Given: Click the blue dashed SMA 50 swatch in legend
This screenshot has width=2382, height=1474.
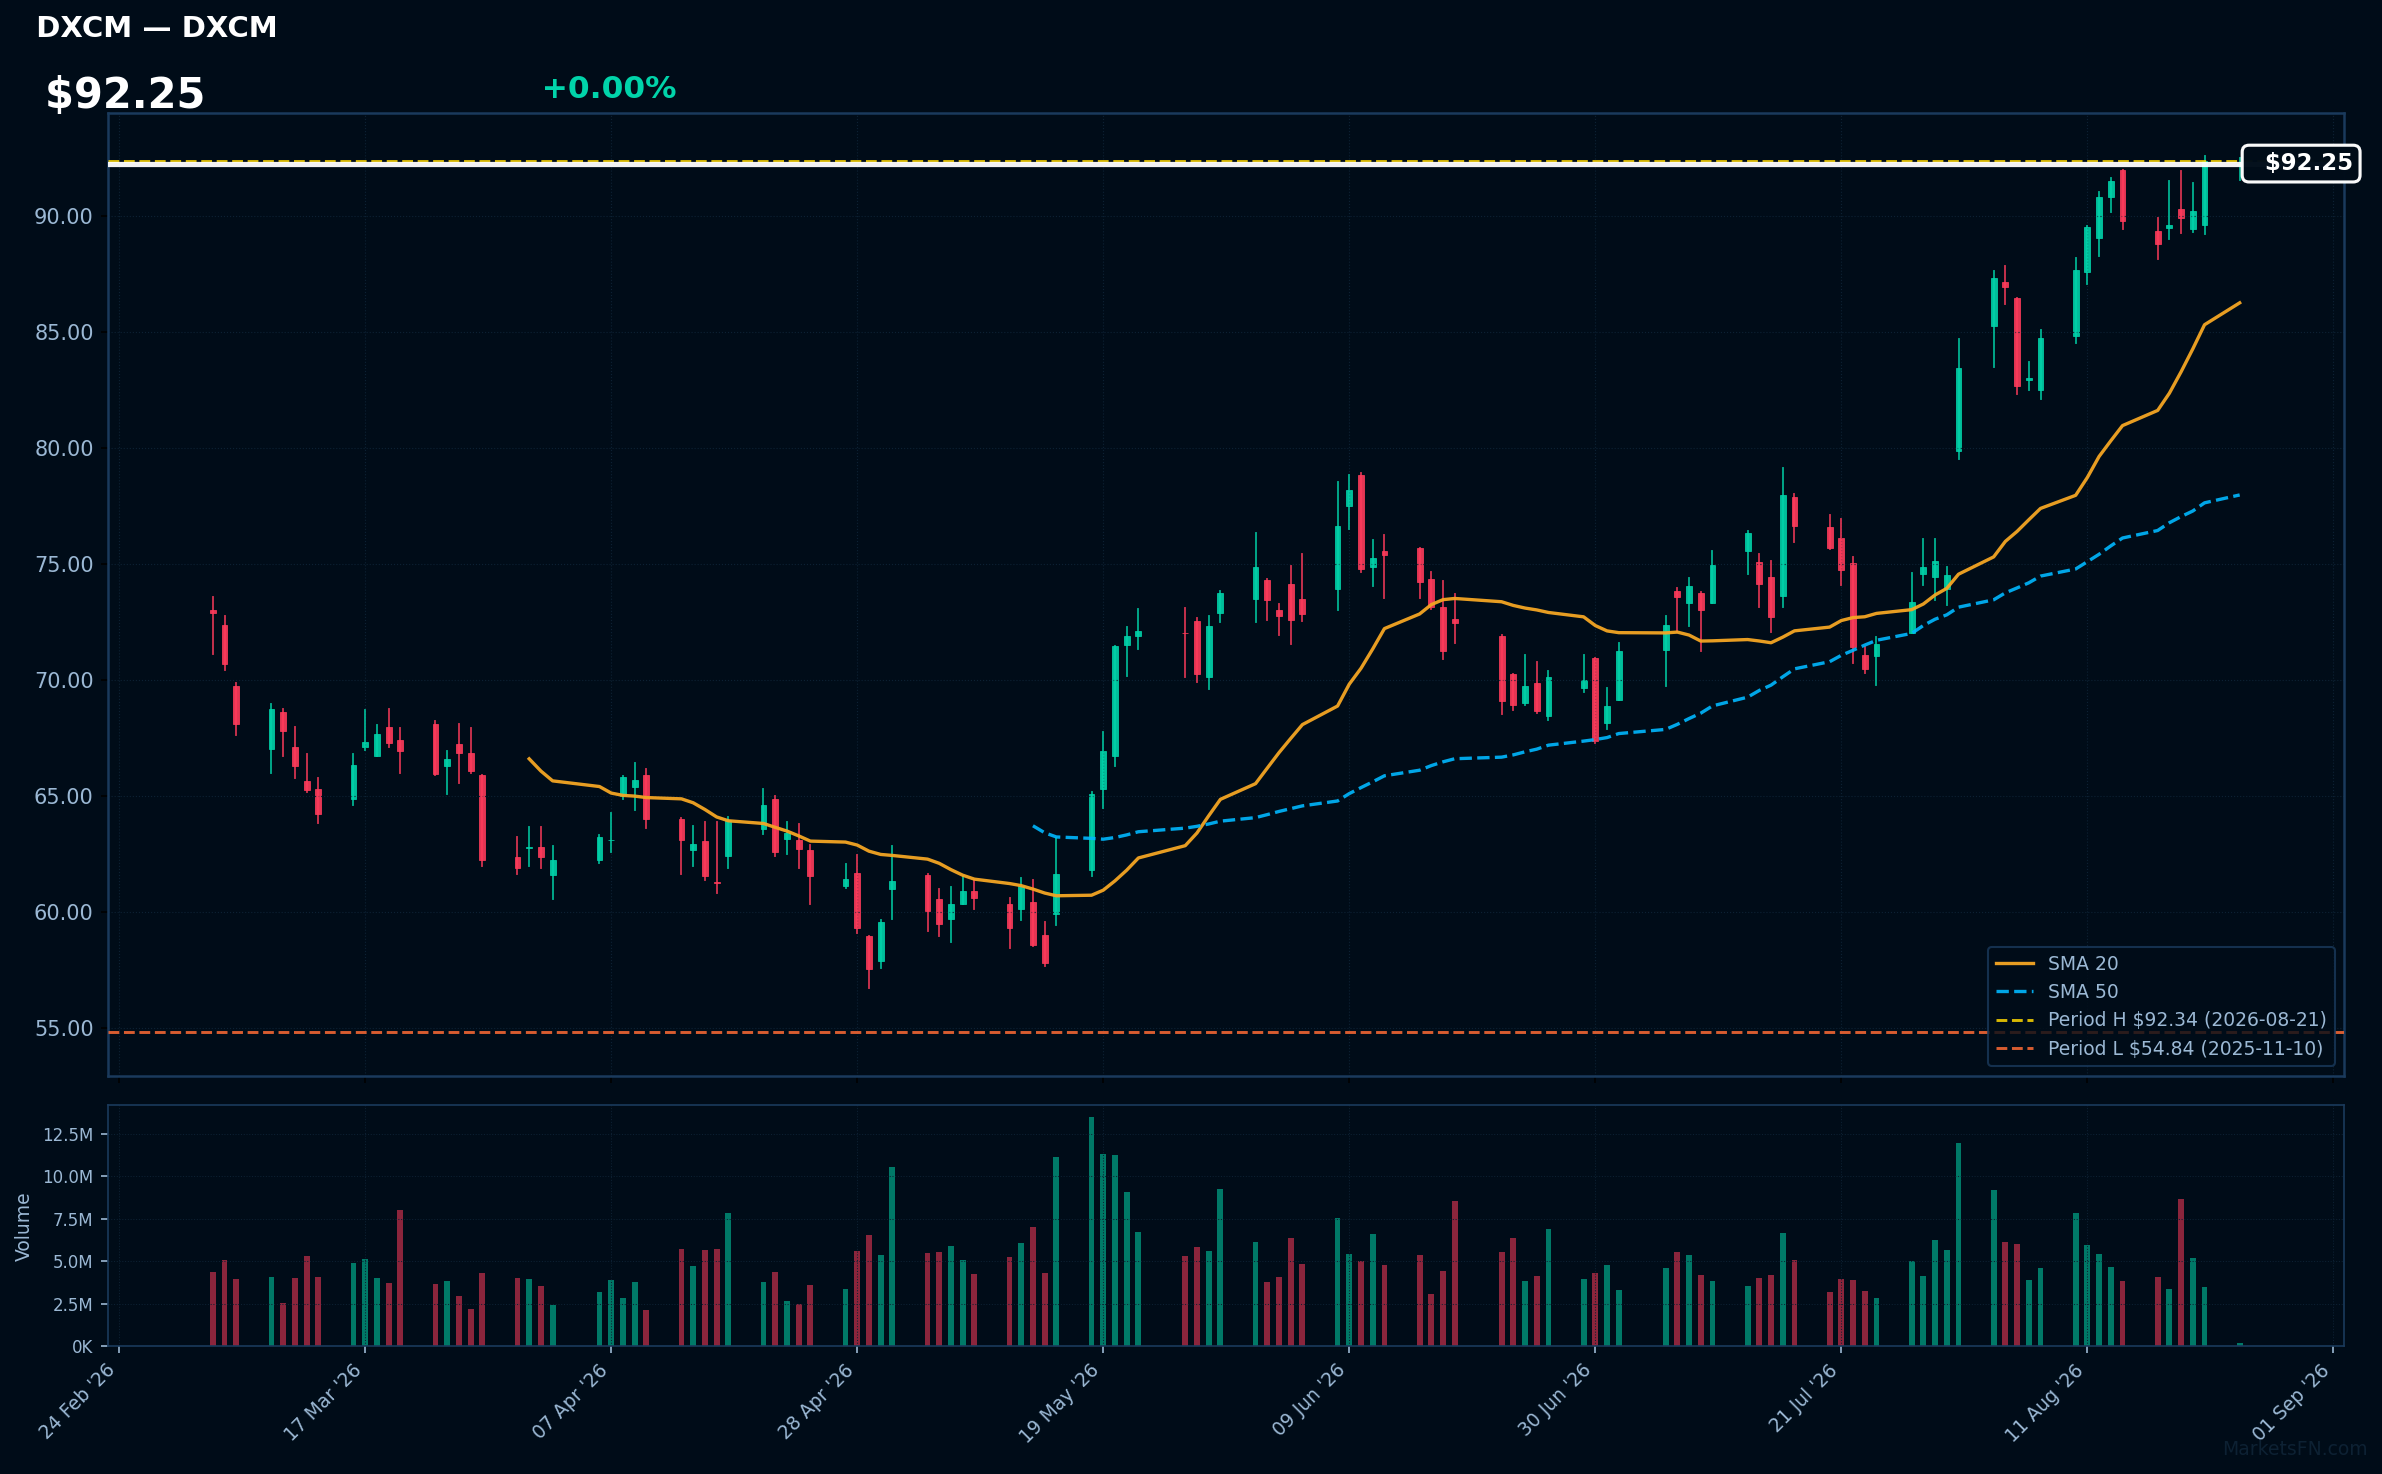Looking at the screenshot, I should coord(2015,992).
